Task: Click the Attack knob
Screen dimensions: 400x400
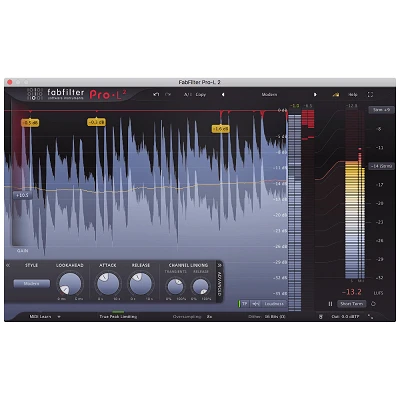Action: point(108,284)
